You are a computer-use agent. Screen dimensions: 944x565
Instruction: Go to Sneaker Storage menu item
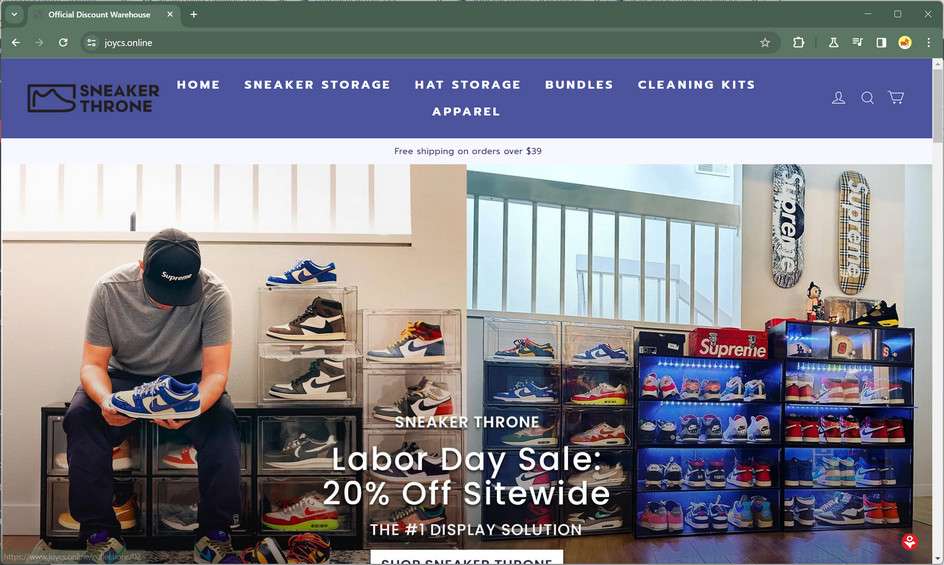(317, 85)
